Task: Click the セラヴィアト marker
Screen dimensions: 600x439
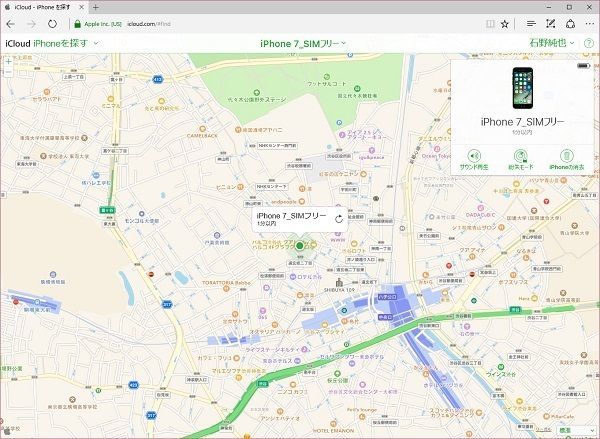Action: (x=47, y=92)
